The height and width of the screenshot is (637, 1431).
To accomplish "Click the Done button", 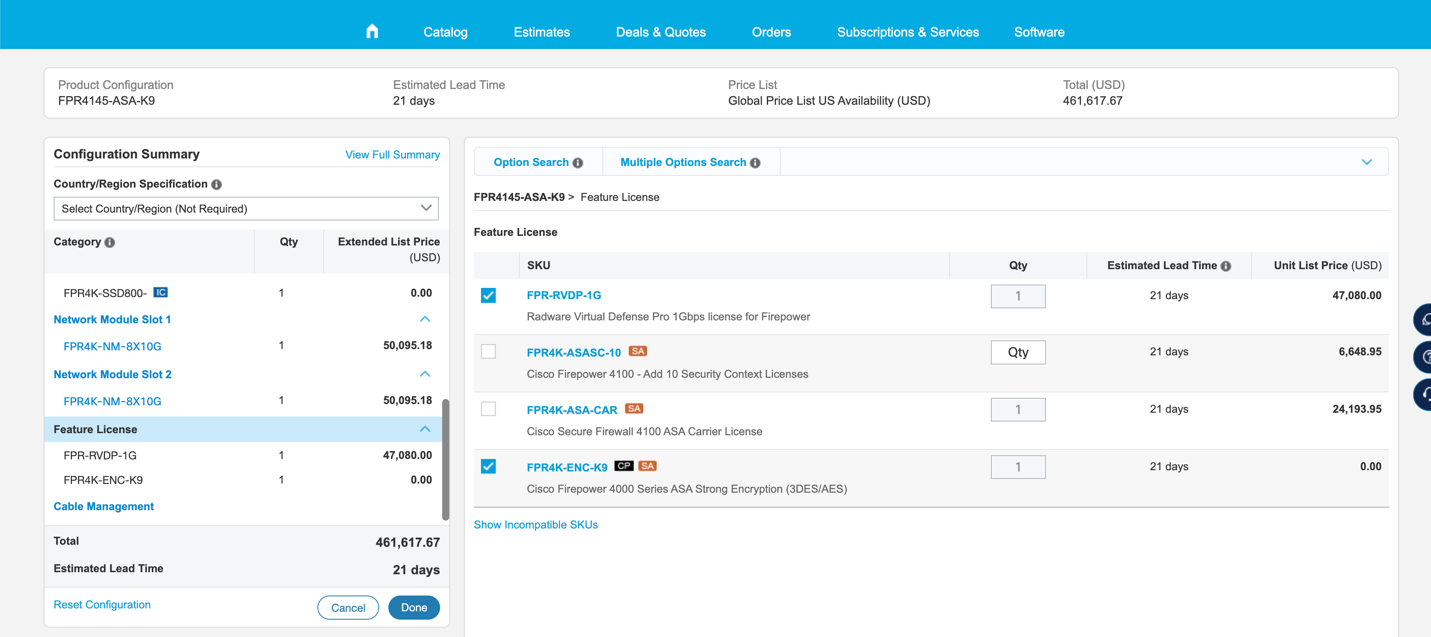I will click(x=414, y=608).
